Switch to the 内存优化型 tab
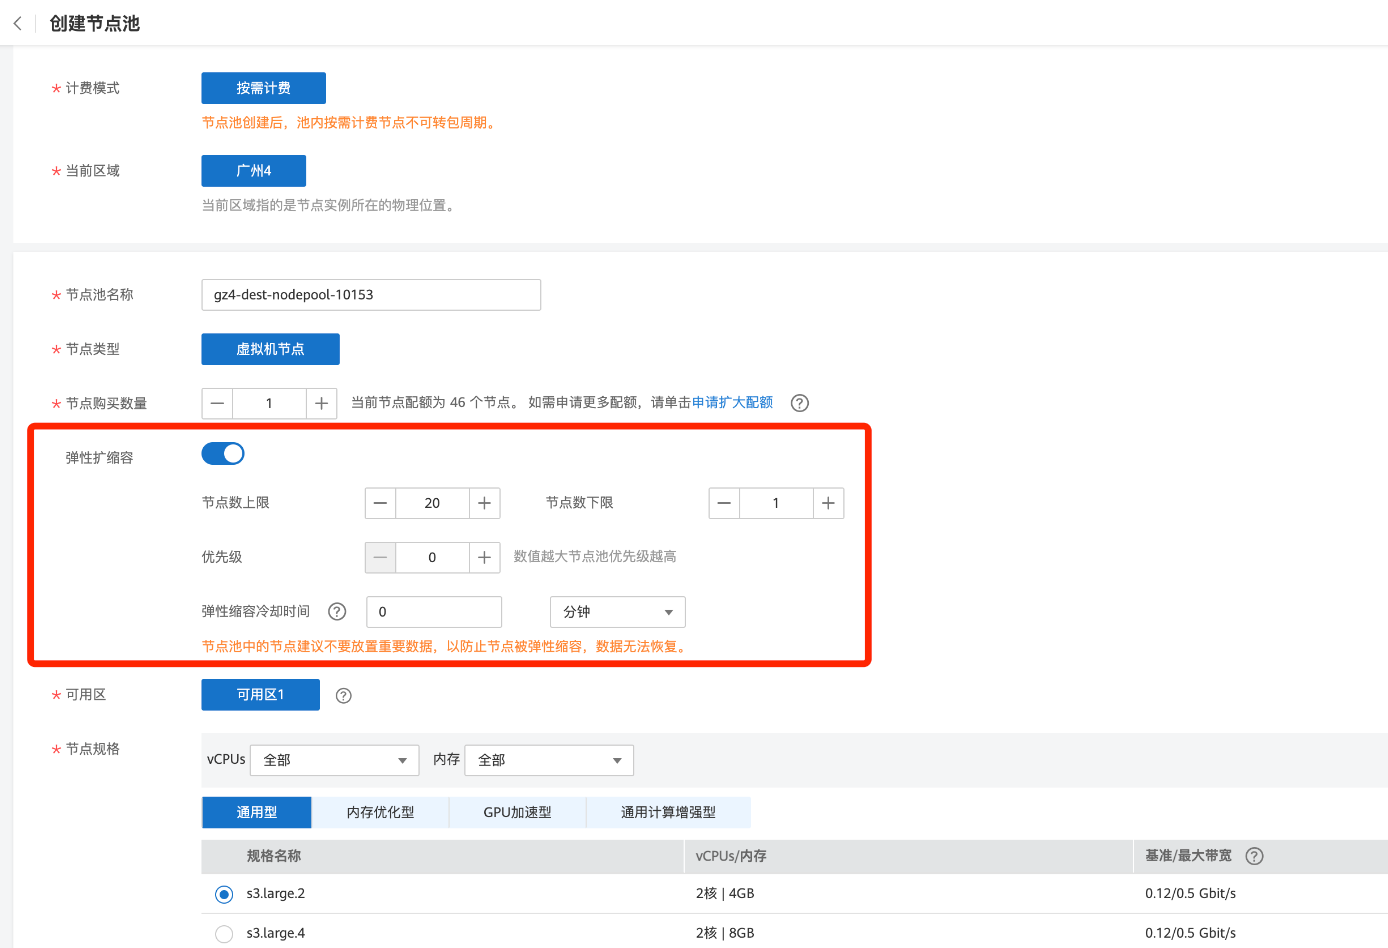This screenshot has height=948, width=1388. point(380,812)
